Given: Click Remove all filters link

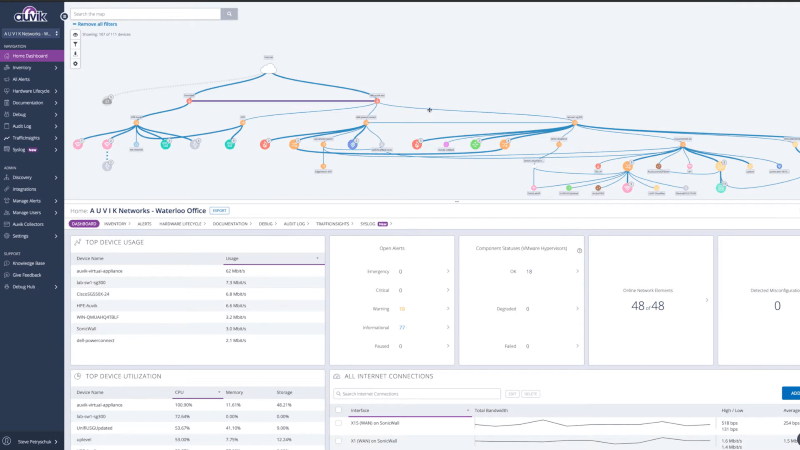Looking at the screenshot, I should [95, 24].
